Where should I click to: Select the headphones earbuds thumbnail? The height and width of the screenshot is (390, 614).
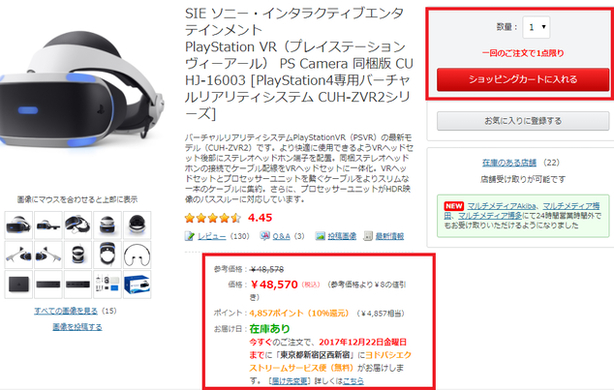(x=137, y=255)
